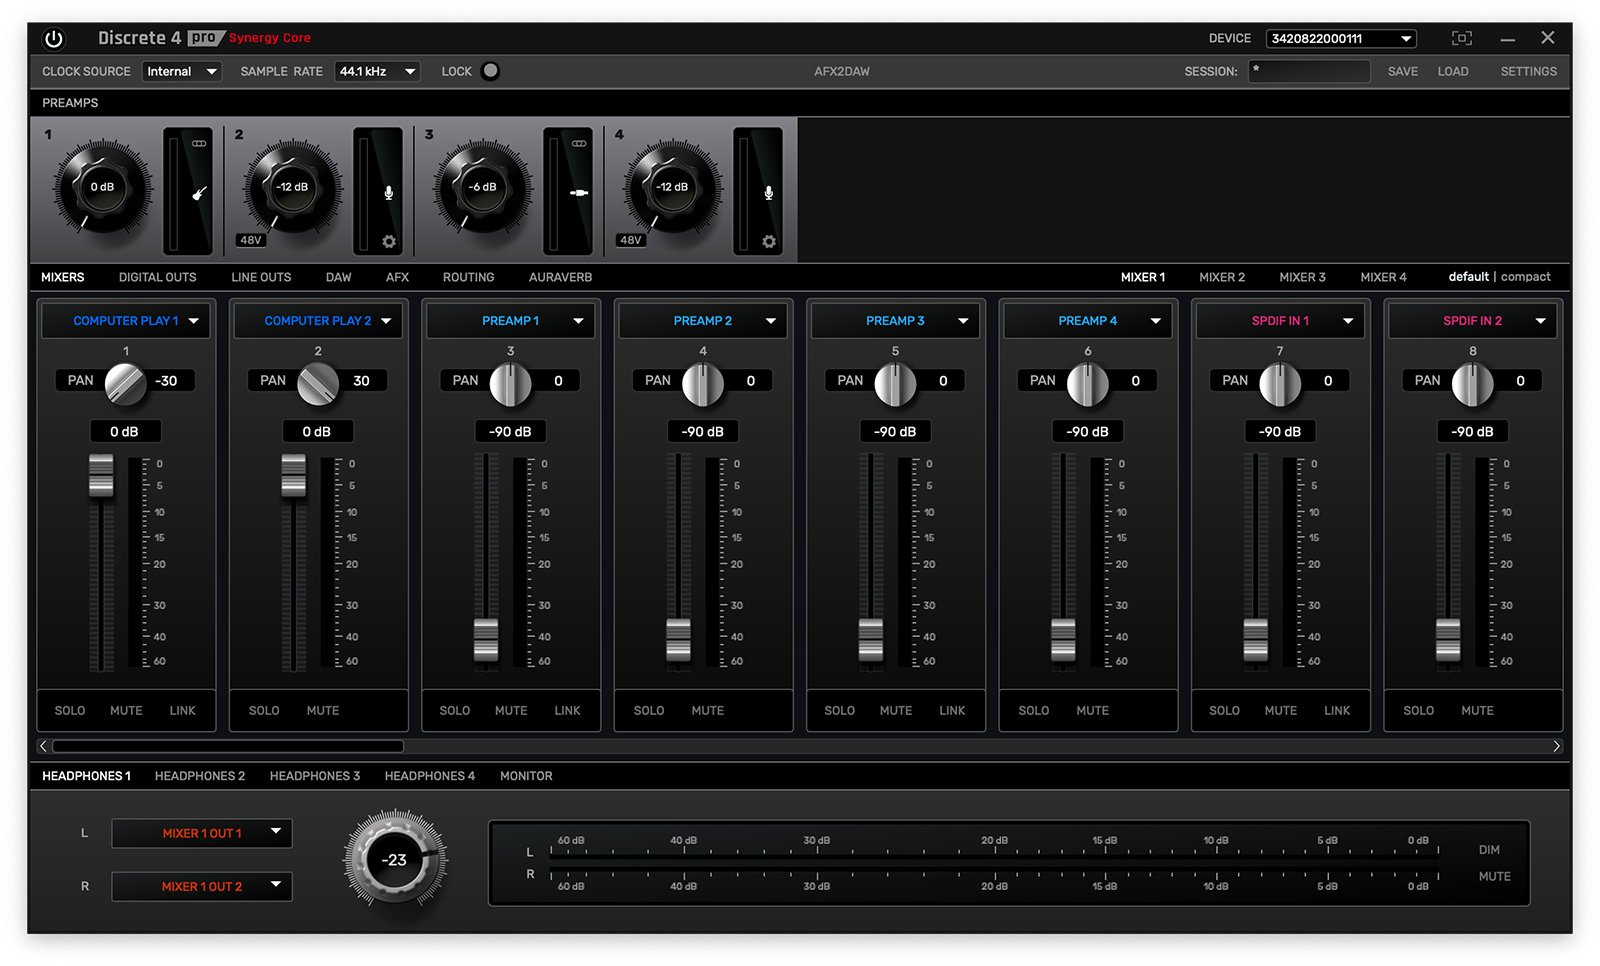This screenshot has height=966, width=1600.
Task: Click the power icon beside Discrete 4
Action: (54, 39)
